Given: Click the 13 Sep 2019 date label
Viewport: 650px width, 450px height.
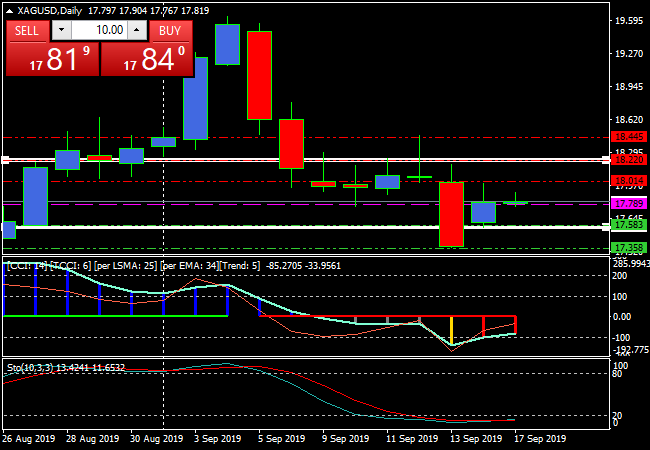Looking at the screenshot, I should pos(477,438).
